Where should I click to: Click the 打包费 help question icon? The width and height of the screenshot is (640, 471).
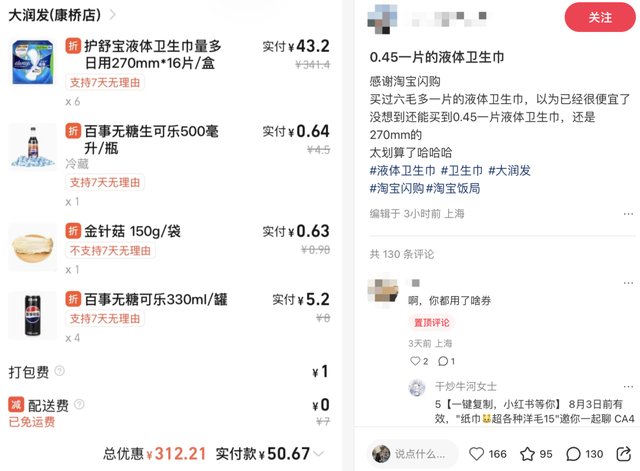tap(60, 371)
